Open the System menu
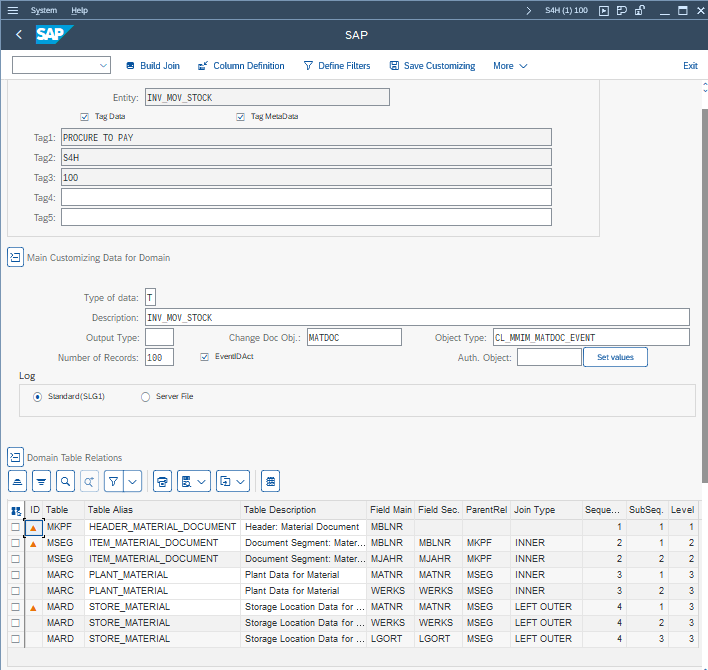Viewport: 708px width, 670px height. click(44, 10)
